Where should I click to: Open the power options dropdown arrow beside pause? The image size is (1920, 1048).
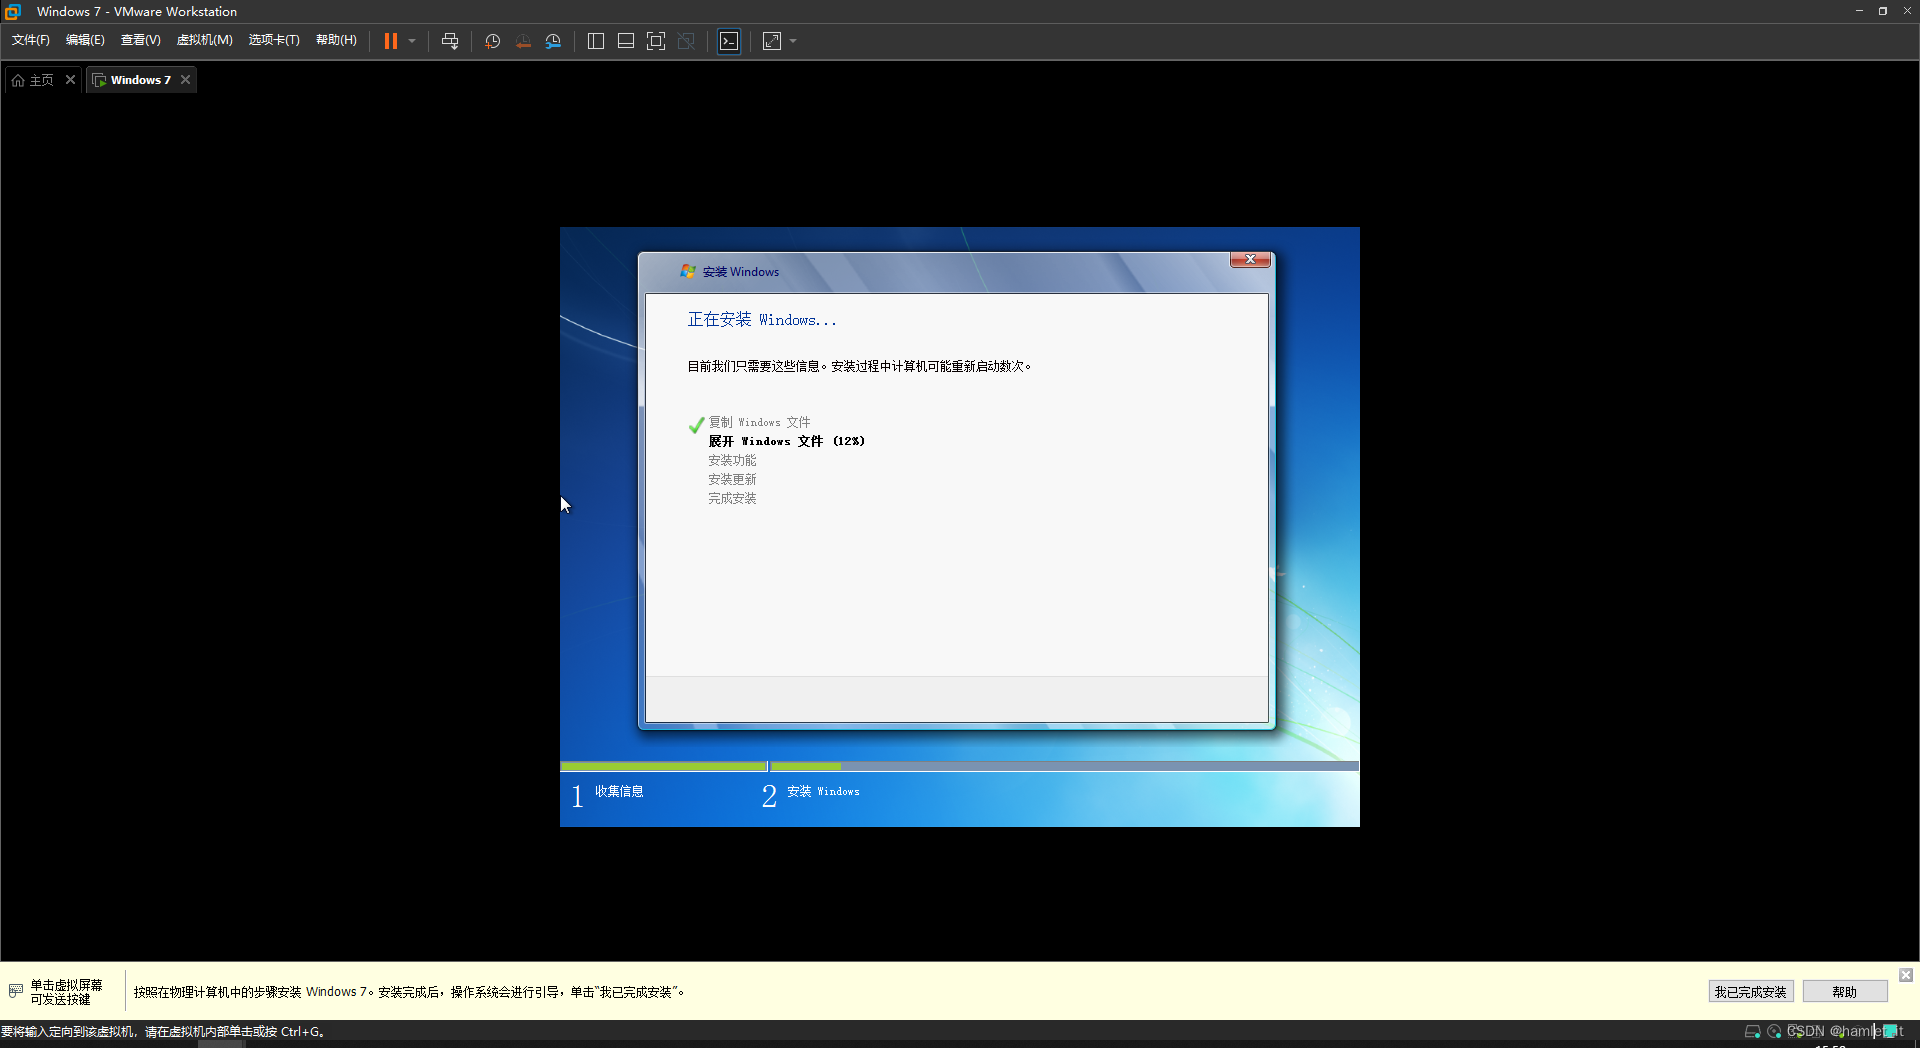[412, 41]
